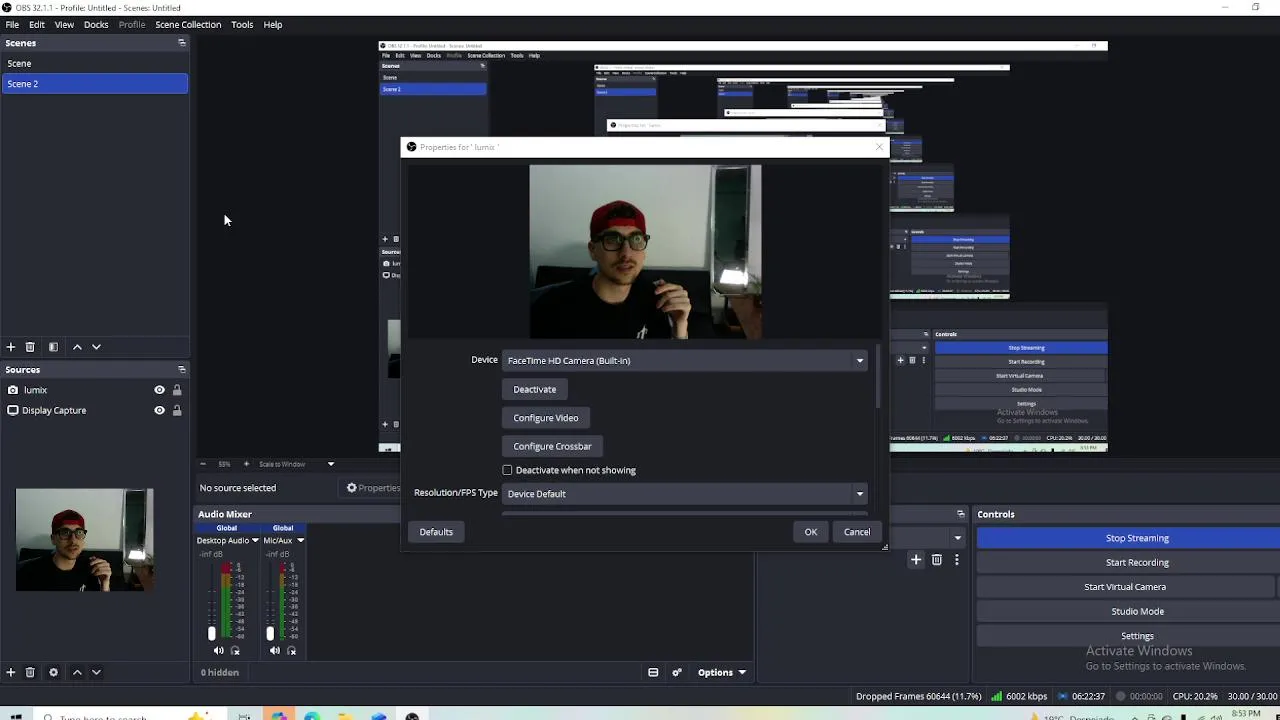Enable Deactivate when not showing checkbox
Viewport: 1280px width, 720px height.
[508, 470]
